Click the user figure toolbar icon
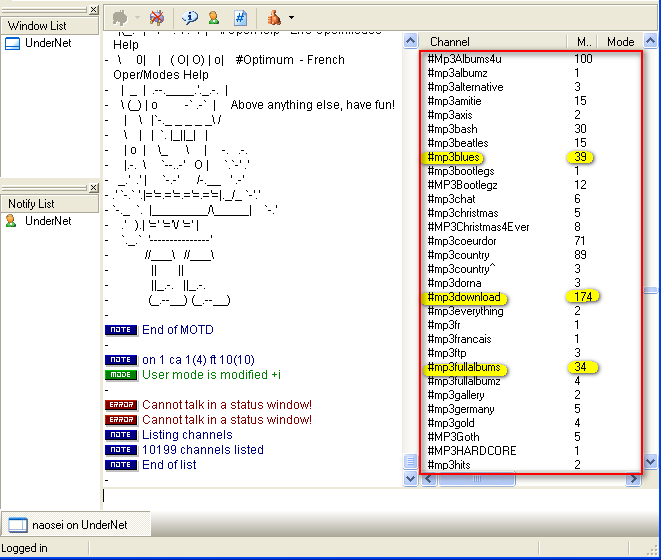This screenshot has height=560, width=661. (x=214, y=18)
